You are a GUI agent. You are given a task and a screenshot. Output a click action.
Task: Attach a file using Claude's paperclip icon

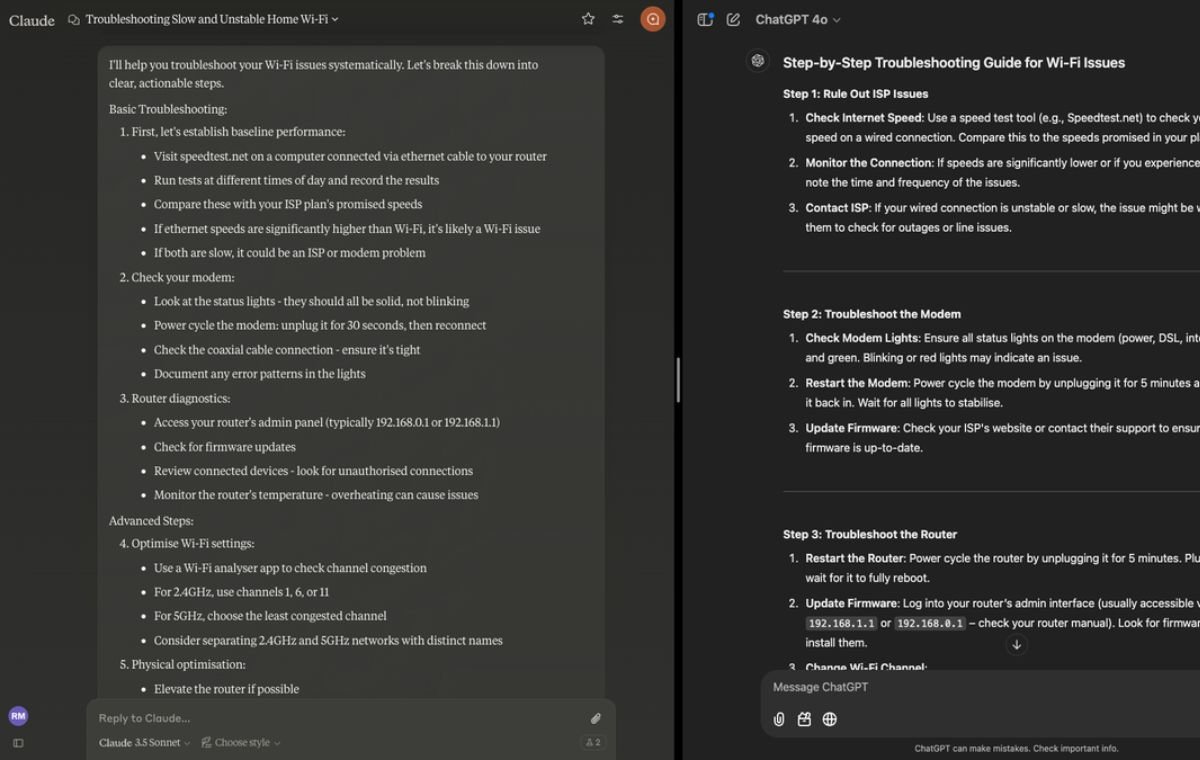(595, 718)
